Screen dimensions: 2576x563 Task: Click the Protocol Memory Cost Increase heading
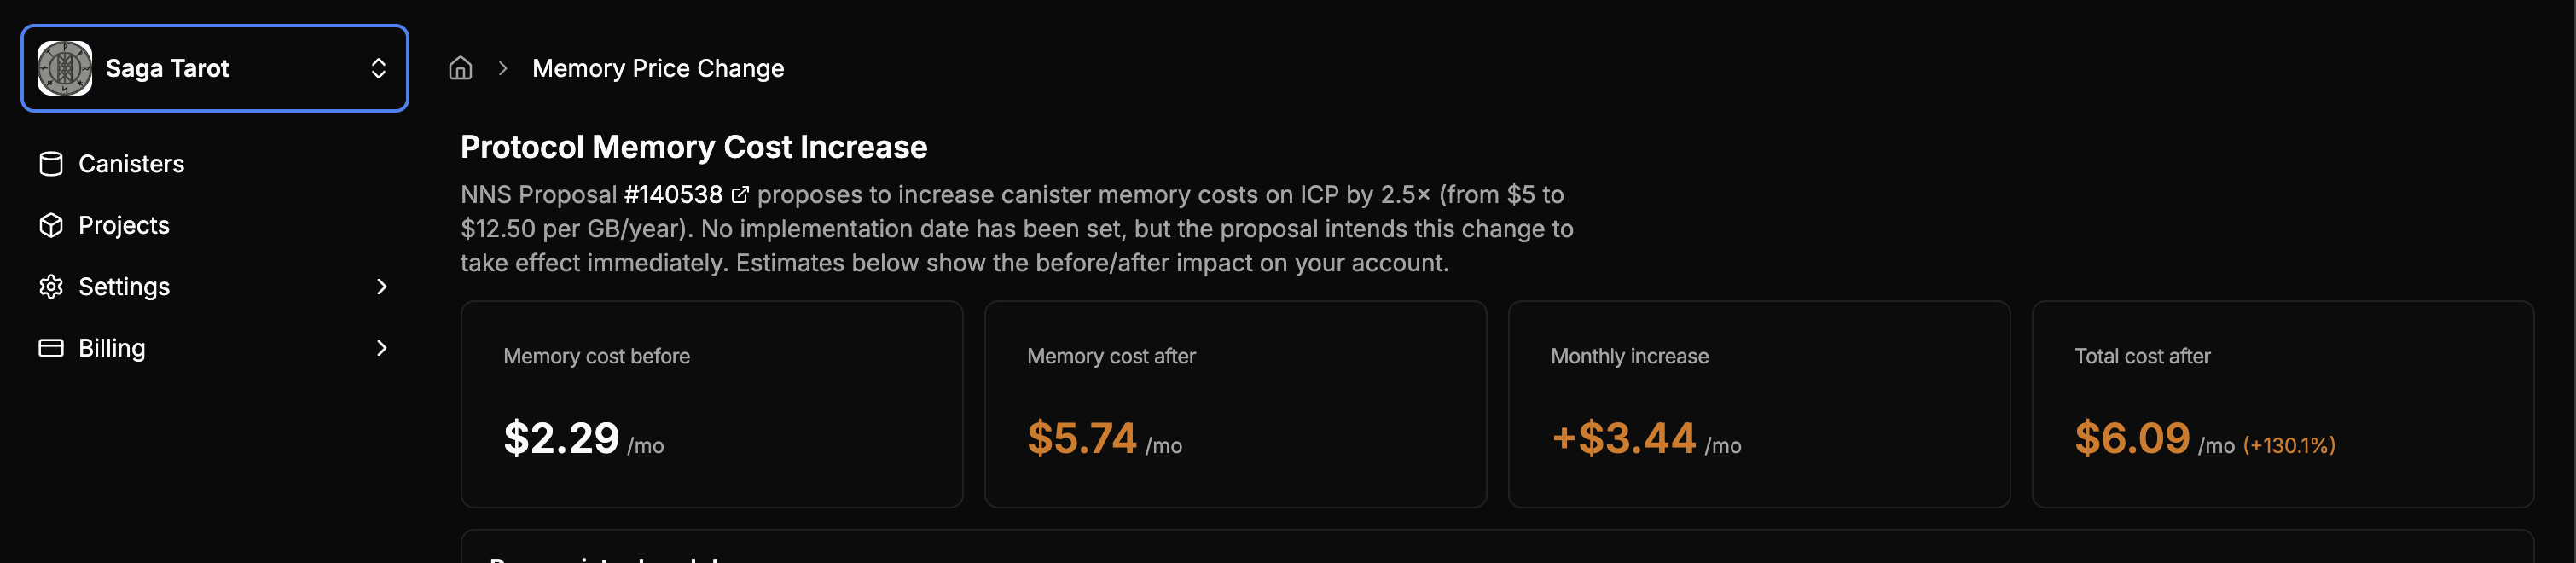coord(693,147)
